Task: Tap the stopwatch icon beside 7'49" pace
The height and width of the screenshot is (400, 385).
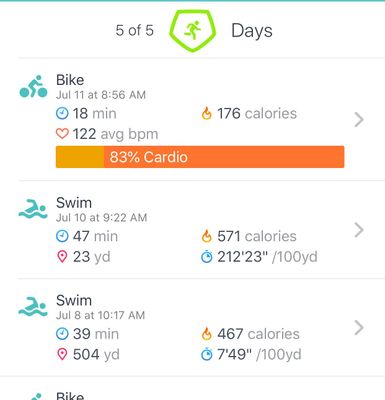Action: (x=207, y=354)
